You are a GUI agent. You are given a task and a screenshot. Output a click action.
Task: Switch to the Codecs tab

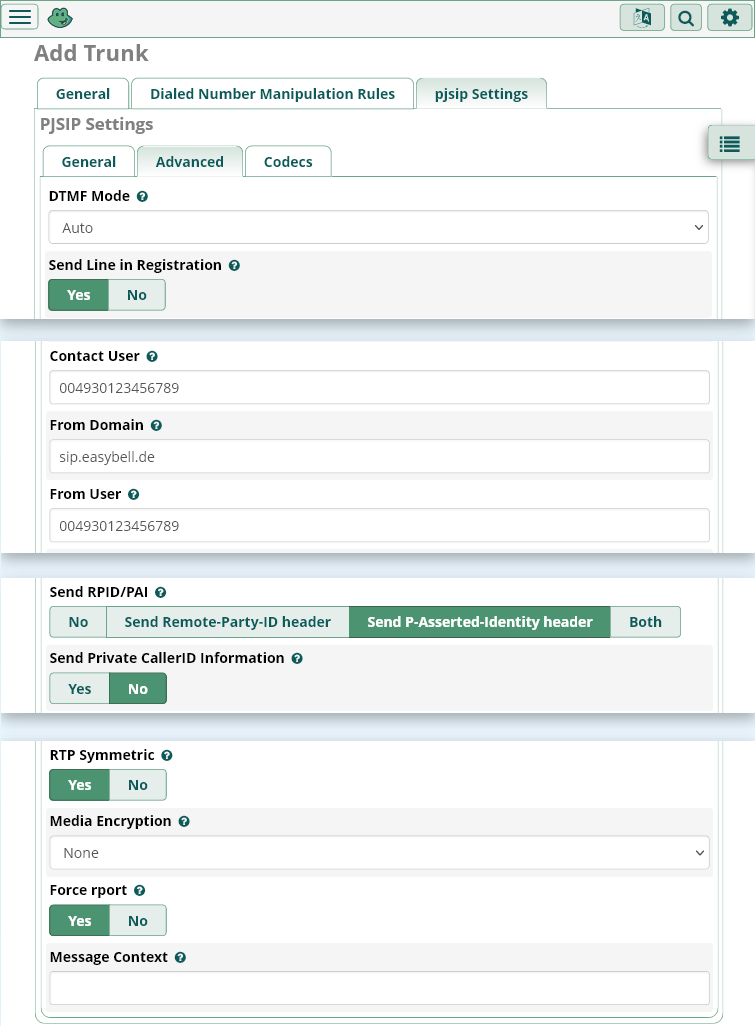click(x=288, y=162)
